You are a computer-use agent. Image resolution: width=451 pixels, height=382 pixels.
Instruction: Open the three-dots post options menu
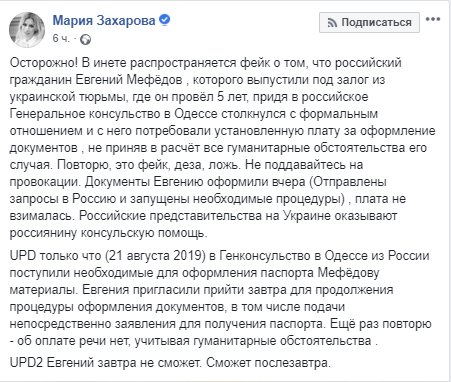(x=433, y=19)
